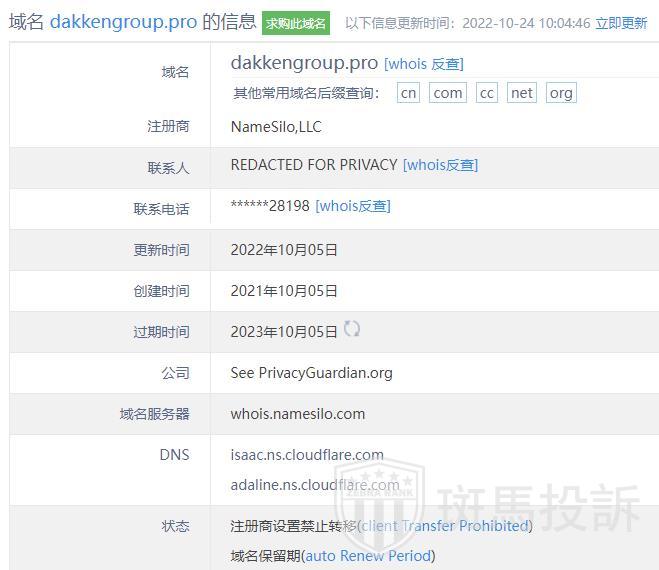This screenshot has height=570, width=659.
Task: Open whois反查 beside the phone number
Action: click(353, 206)
